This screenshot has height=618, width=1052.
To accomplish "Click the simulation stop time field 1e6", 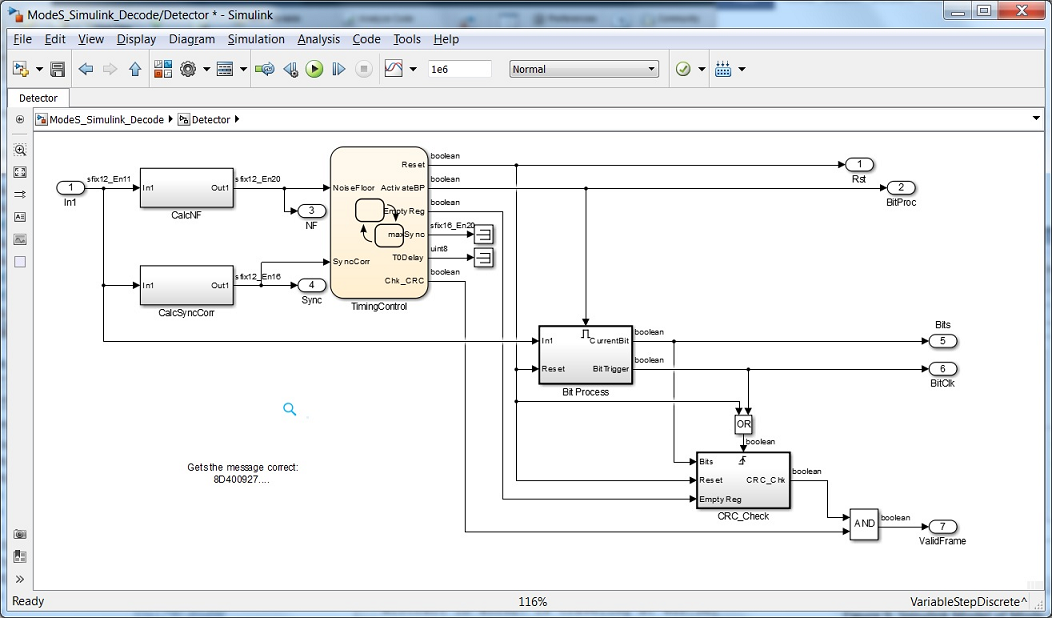I will [x=460, y=69].
